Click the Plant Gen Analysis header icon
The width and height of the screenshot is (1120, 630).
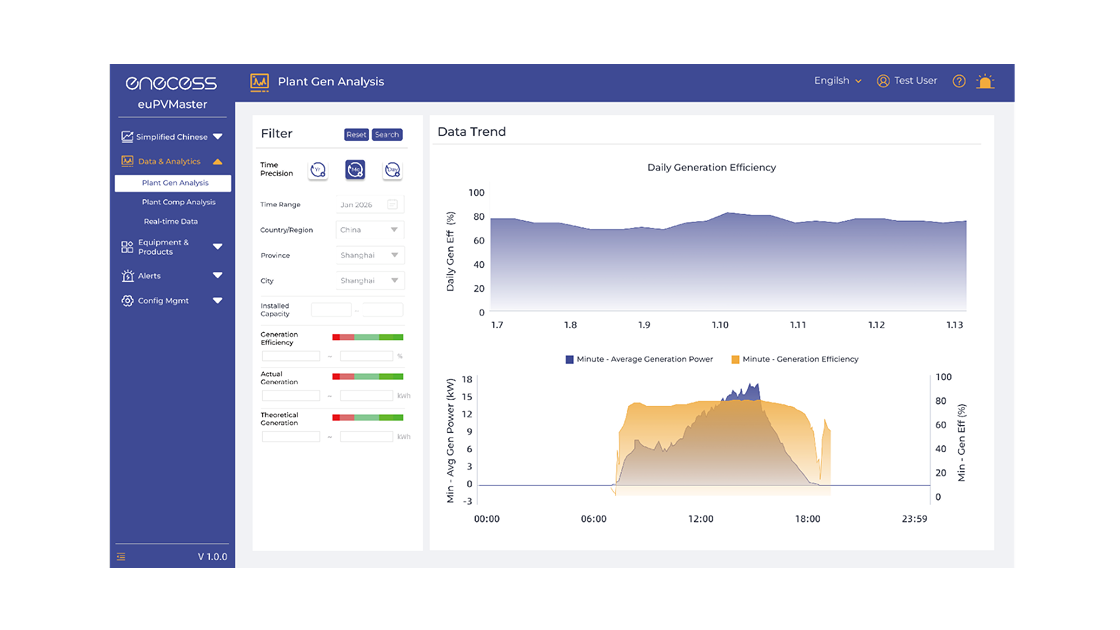pyautogui.click(x=259, y=82)
